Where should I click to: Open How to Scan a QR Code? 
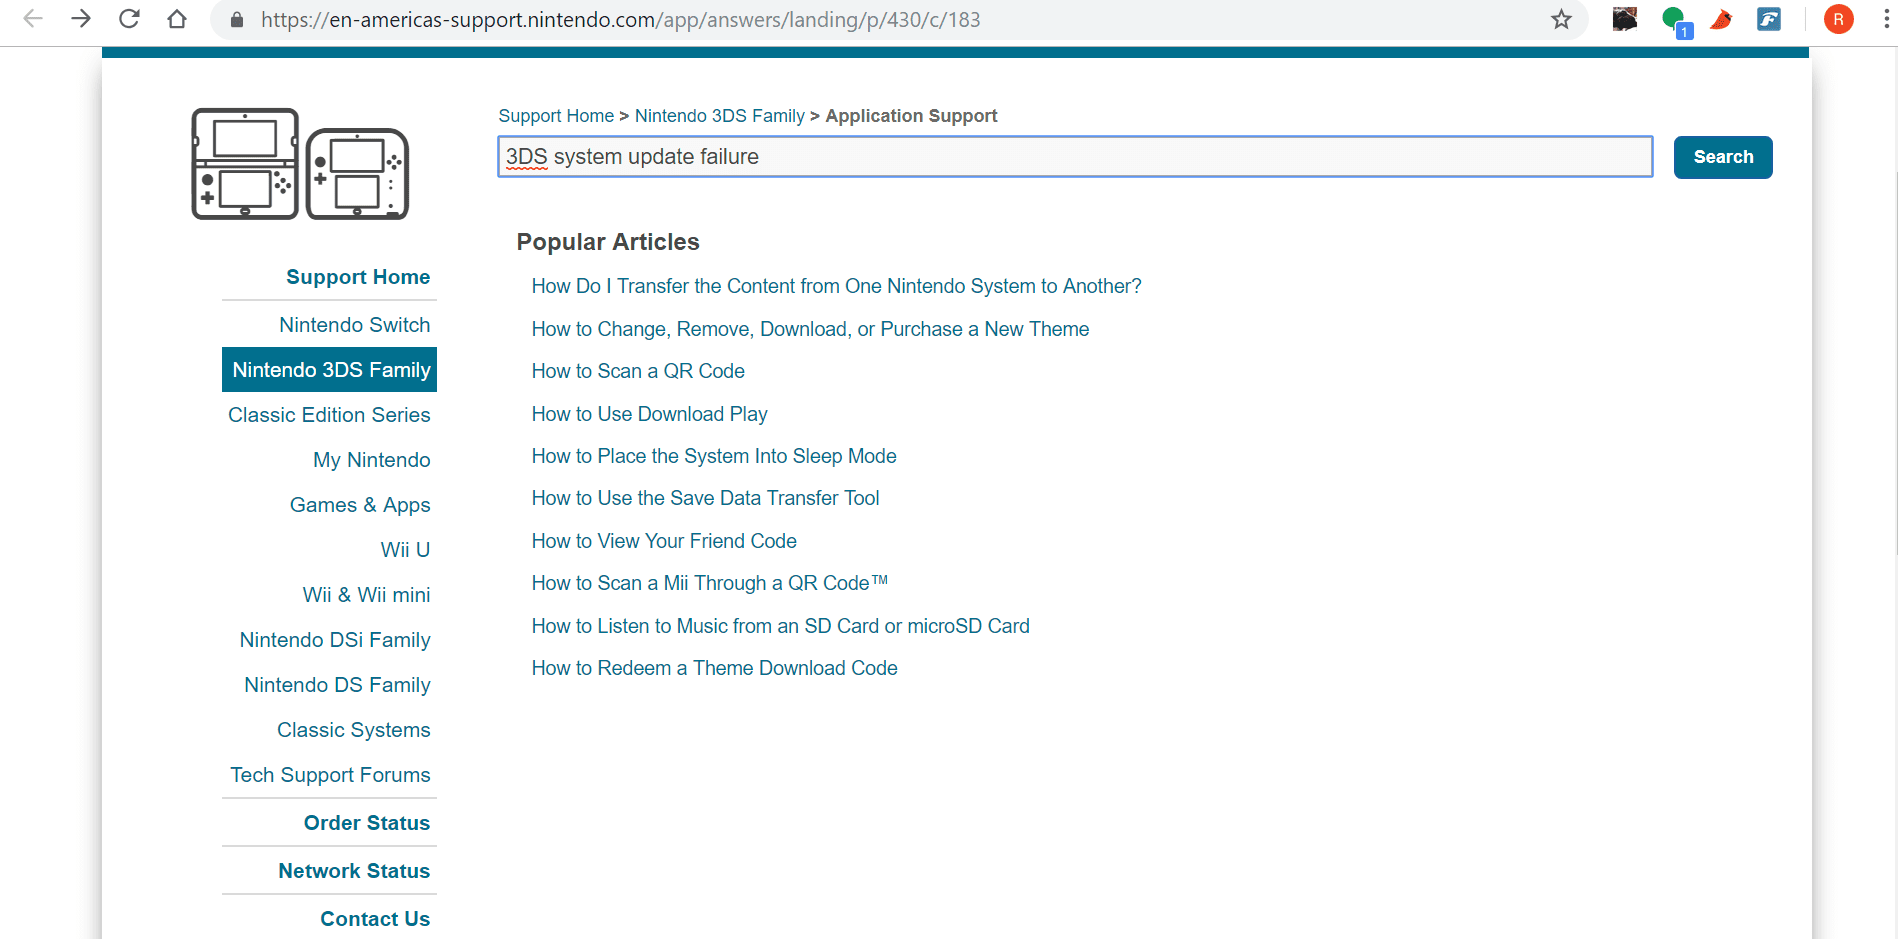point(638,371)
